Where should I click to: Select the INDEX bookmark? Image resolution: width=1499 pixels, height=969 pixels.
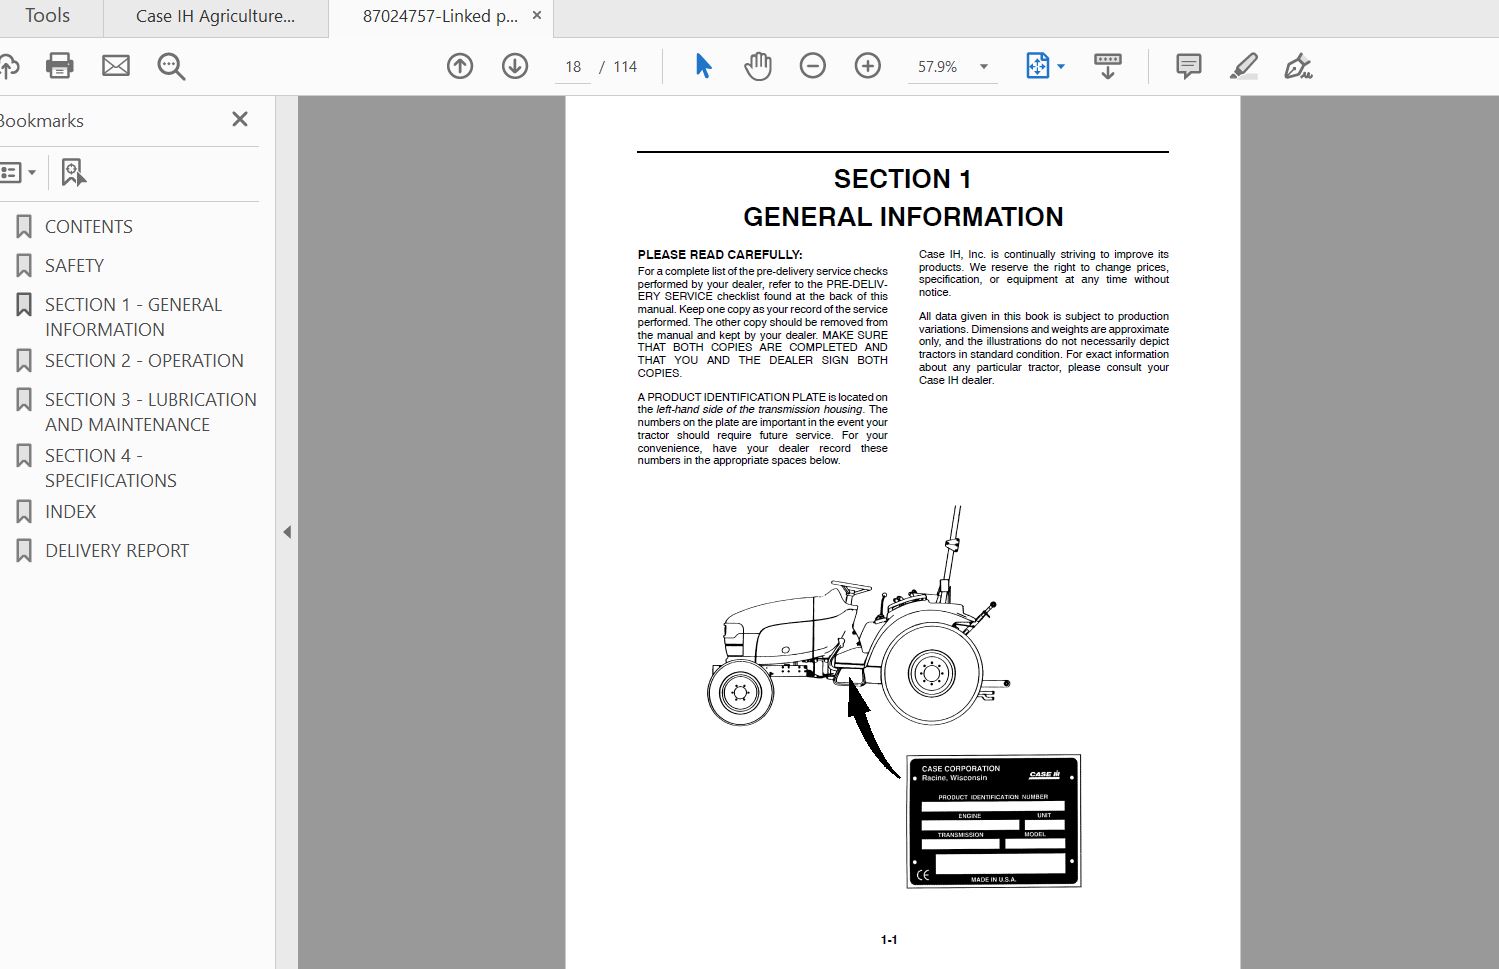(70, 511)
